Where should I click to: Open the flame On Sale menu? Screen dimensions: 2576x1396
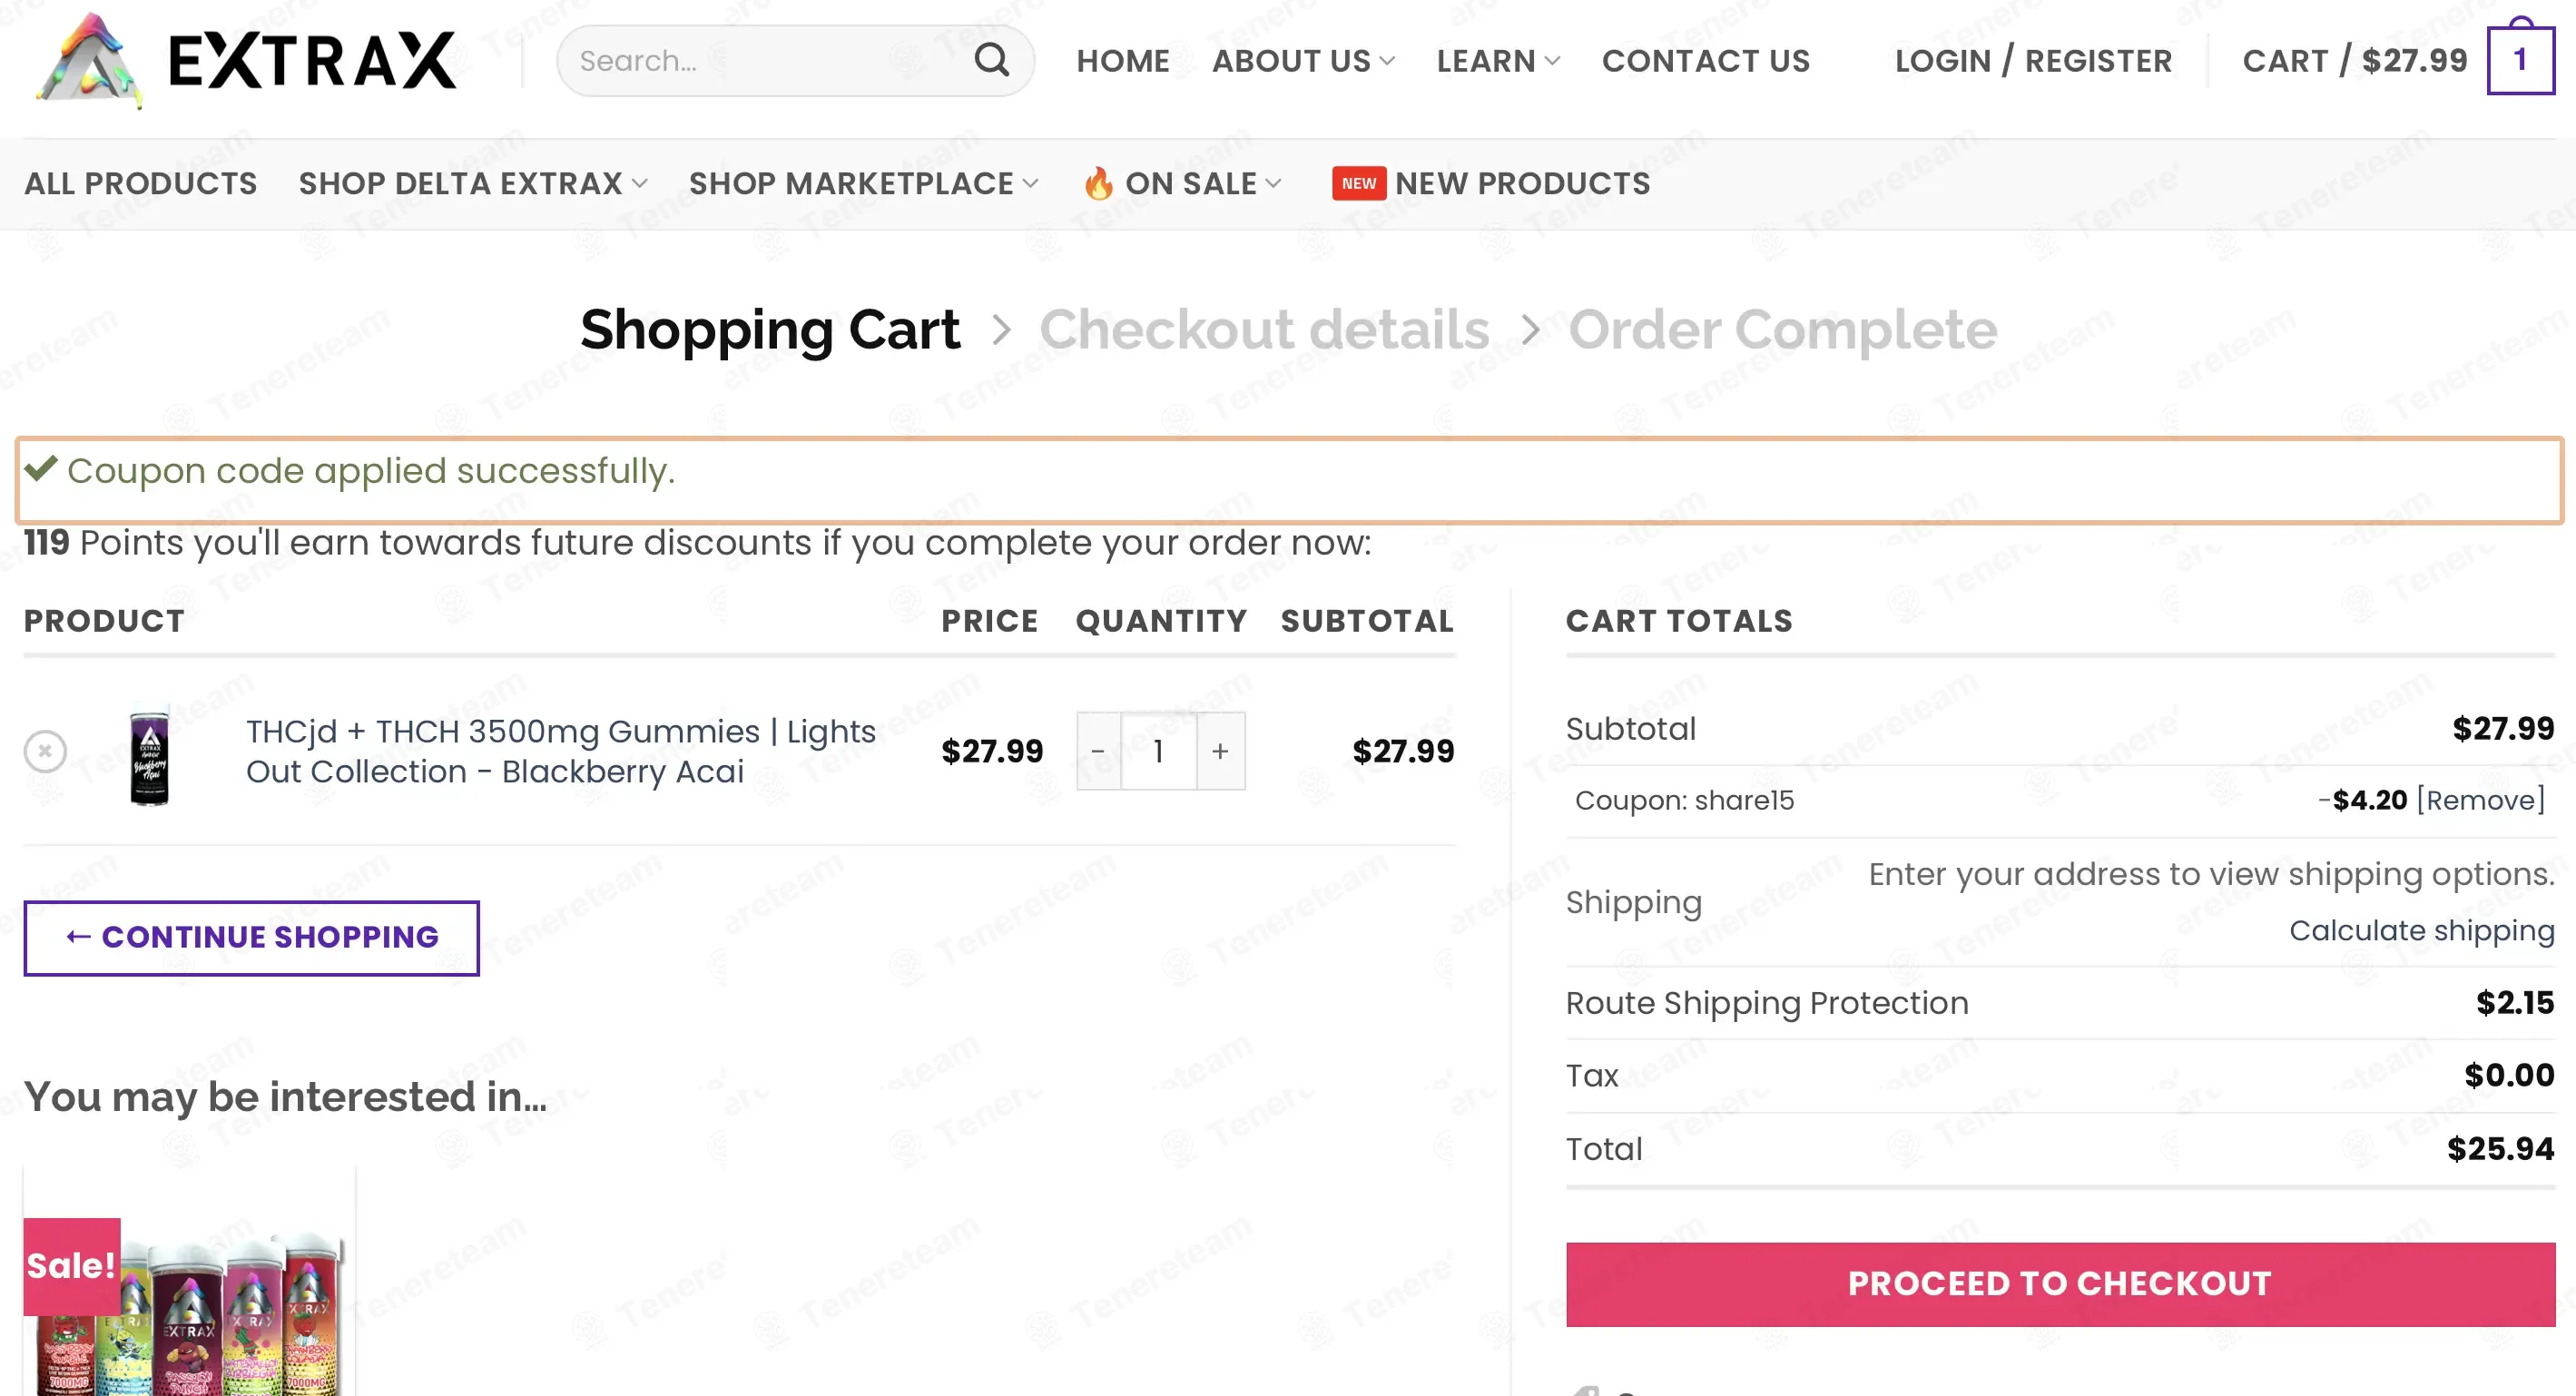click(x=1182, y=183)
